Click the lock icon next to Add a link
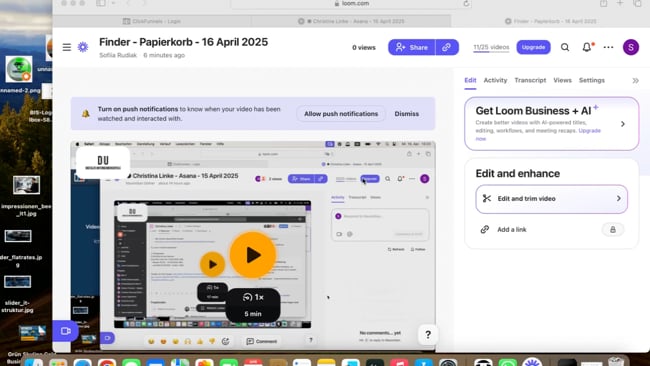650x366 pixels. tap(613, 230)
